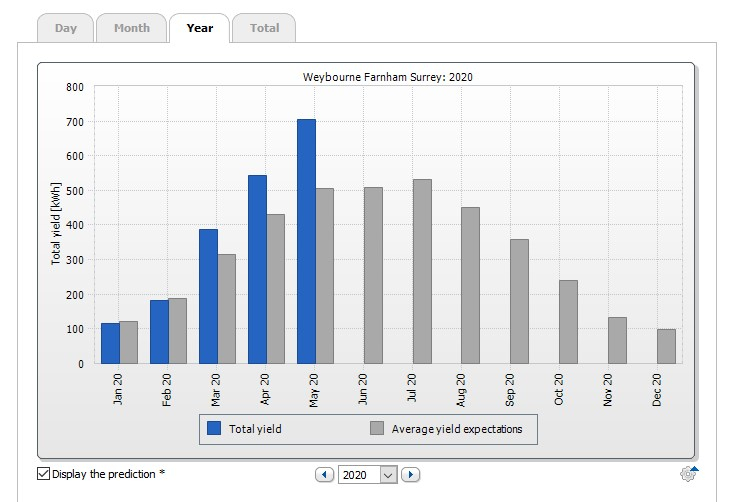Click the Dec 20 axis label
The height and width of the screenshot is (502, 743).
tap(656, 390)
